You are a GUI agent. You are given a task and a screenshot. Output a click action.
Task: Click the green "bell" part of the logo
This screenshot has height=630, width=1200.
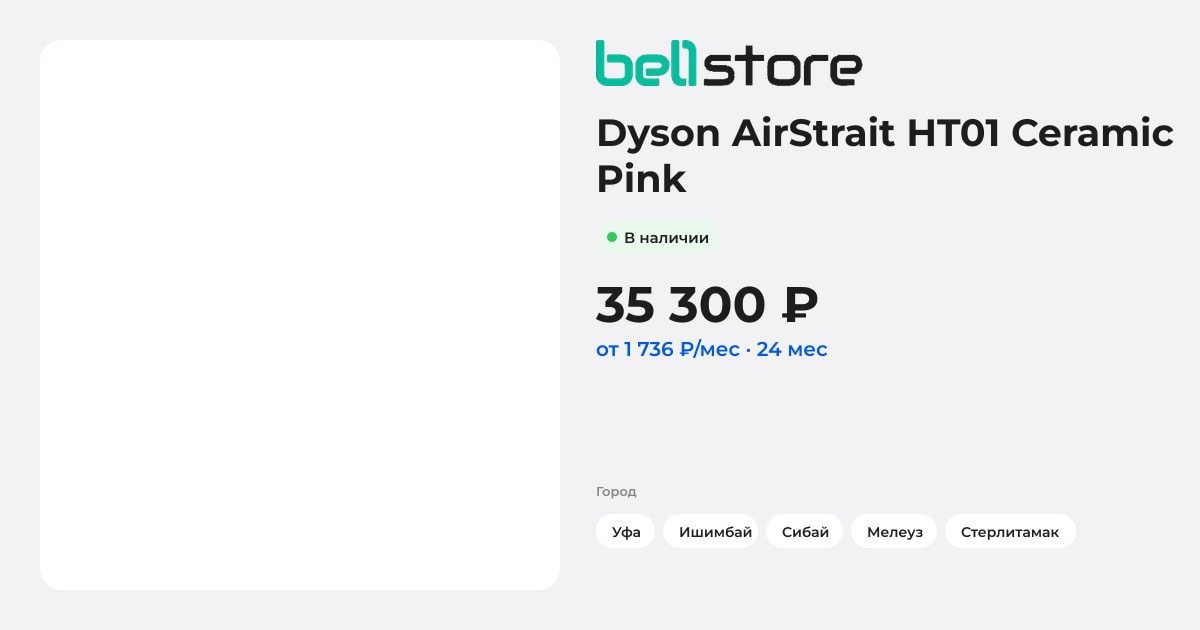pyautogui.click(x=647, y=63)
